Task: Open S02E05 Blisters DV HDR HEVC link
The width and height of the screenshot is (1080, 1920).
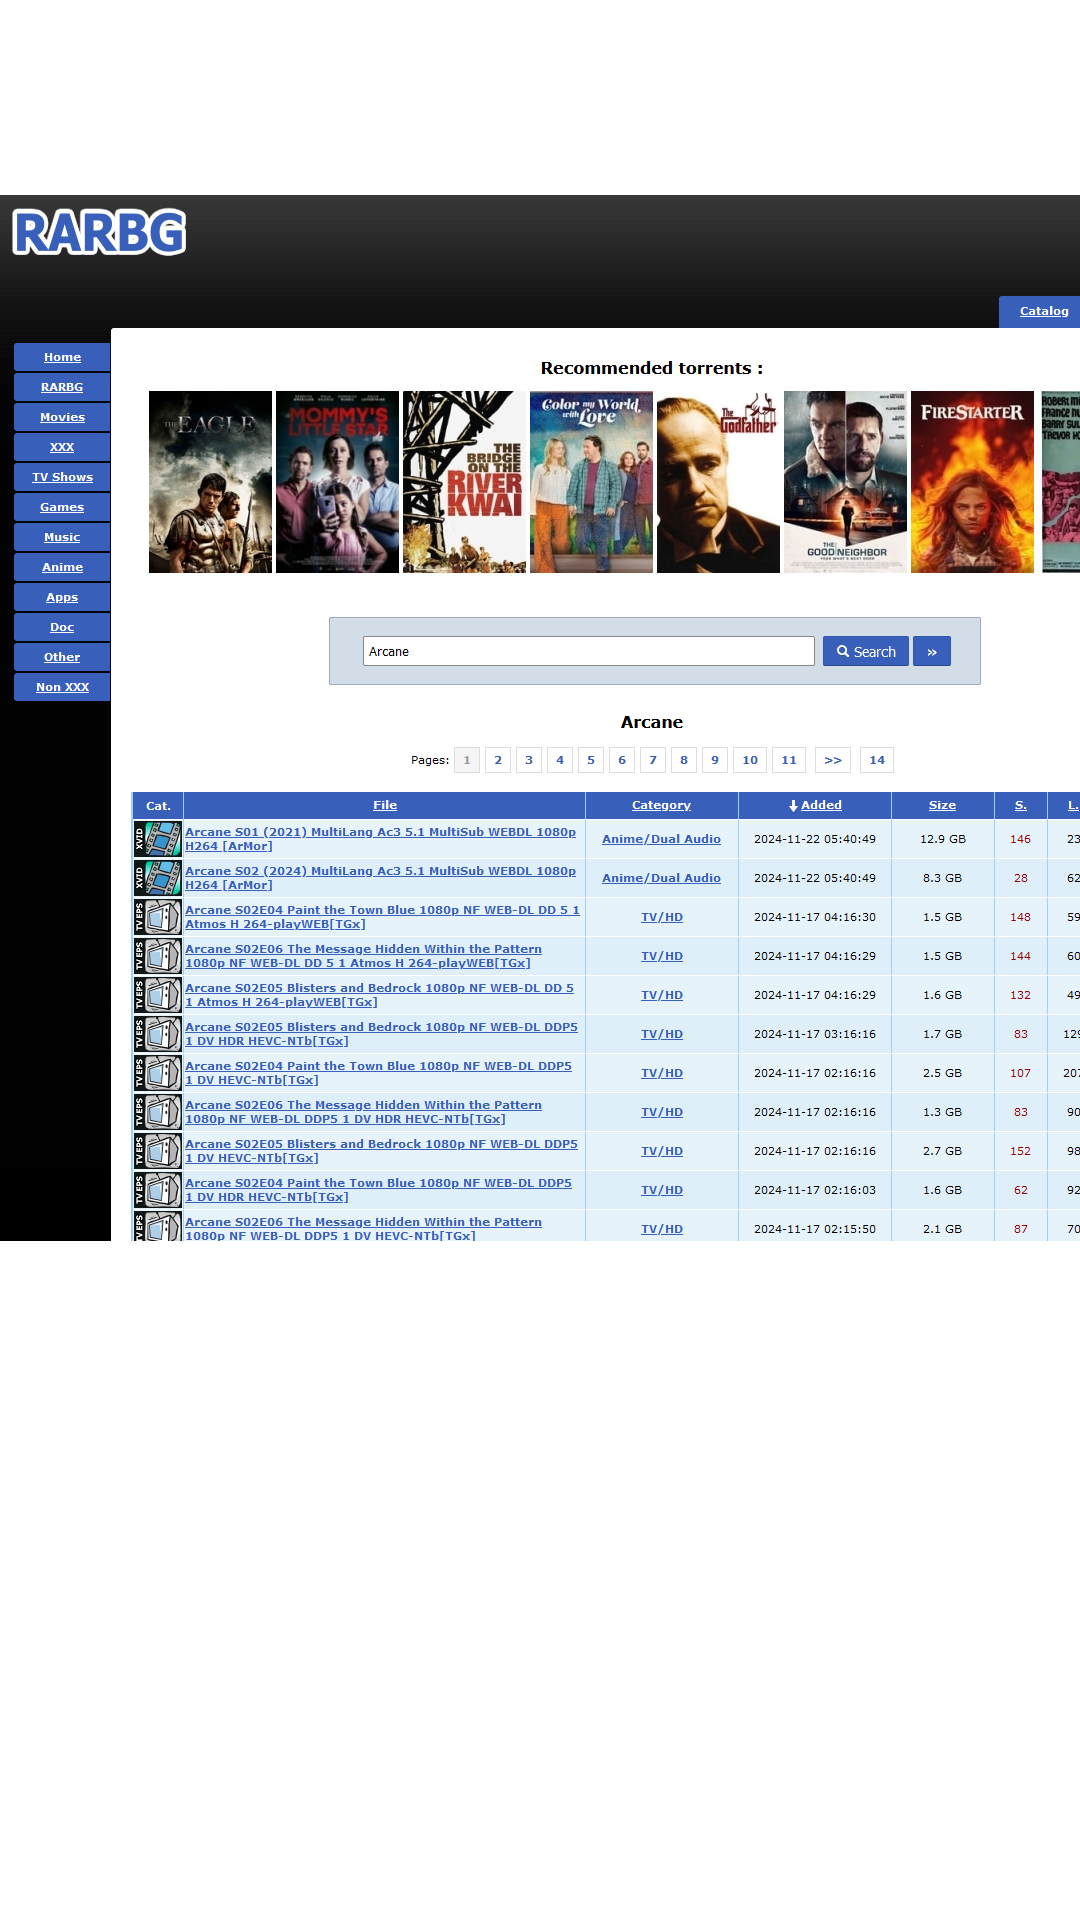Action: click(382, 1034)
